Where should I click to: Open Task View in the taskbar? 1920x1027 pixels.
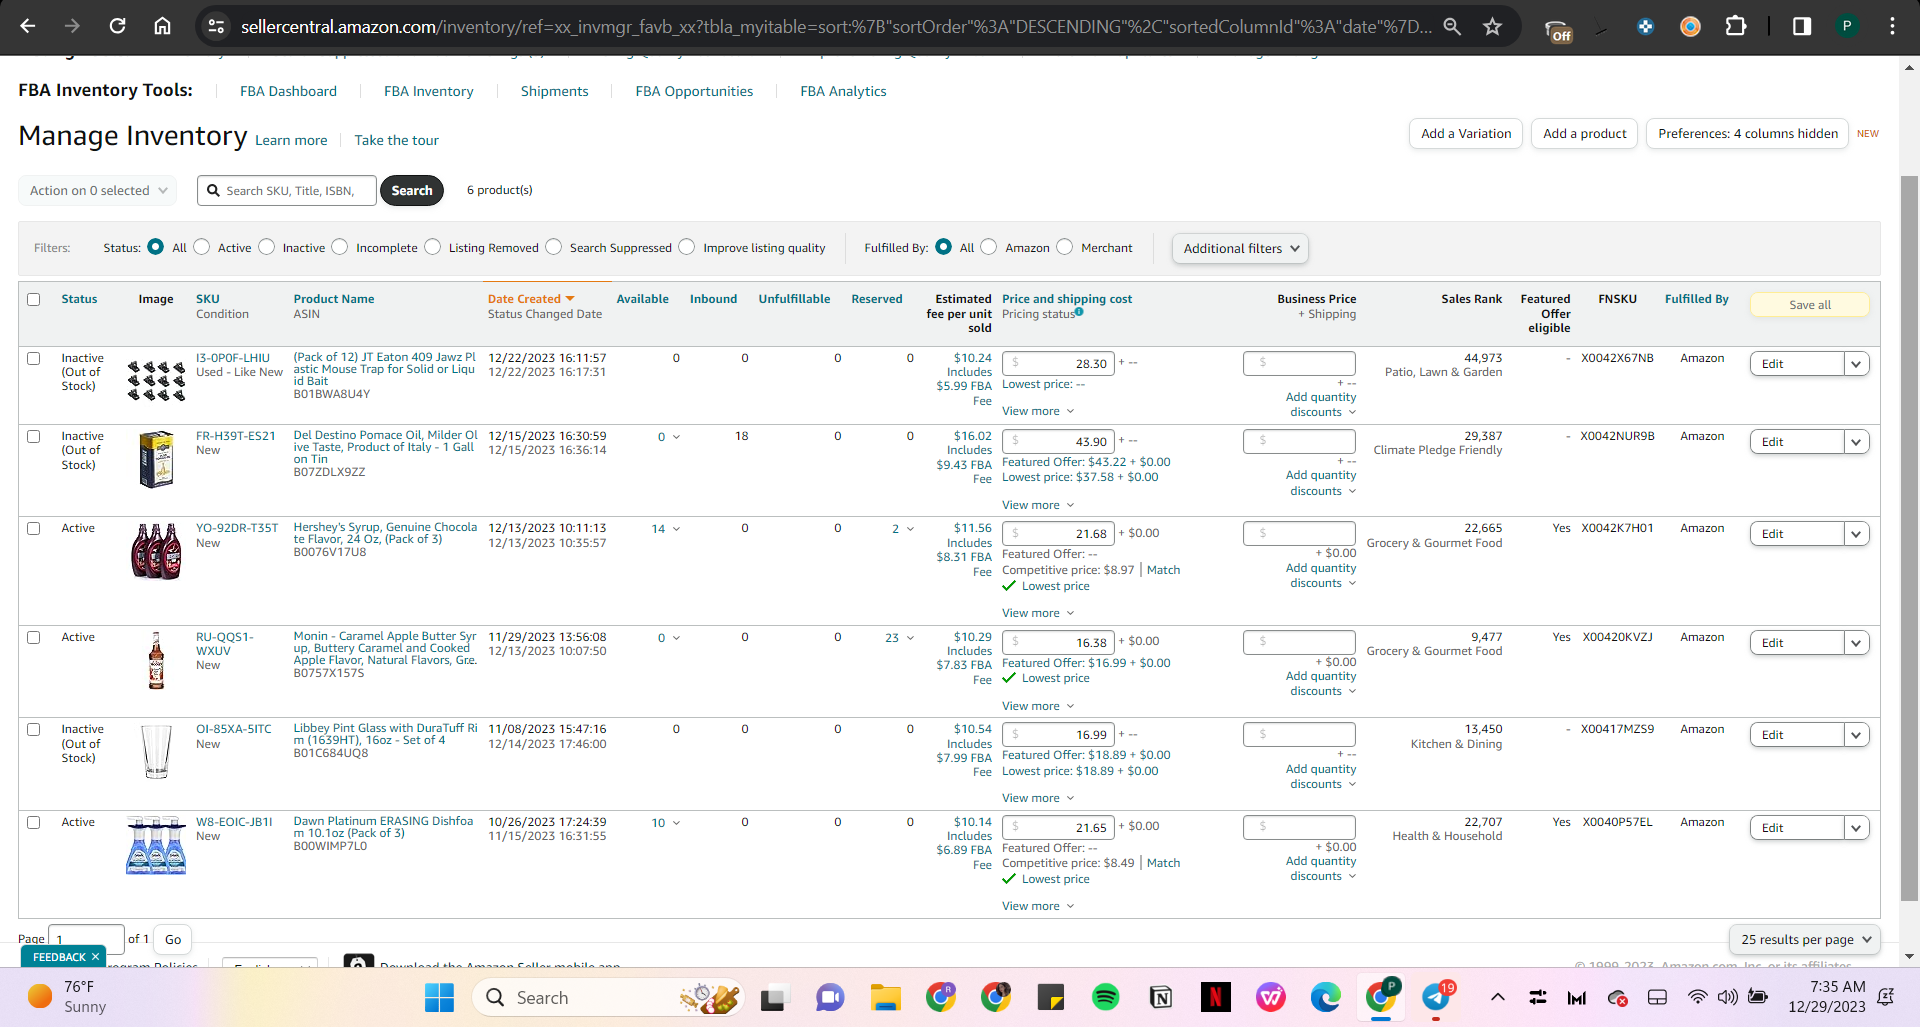[x=774, y=997]
